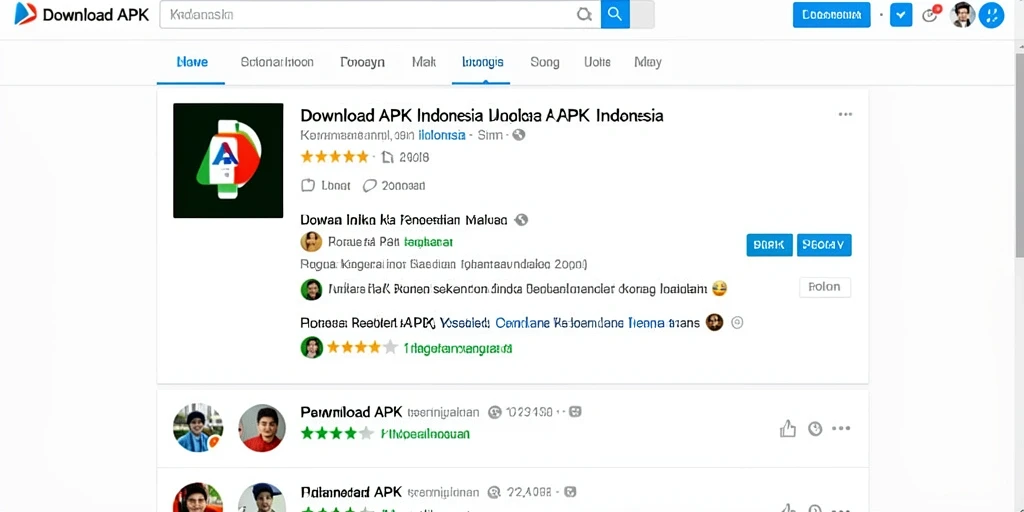Open second avatar in 'Pewnload APK' row
Image resolution: width=1024 pixels, height=512 pixels.
[x=262, y=428]
